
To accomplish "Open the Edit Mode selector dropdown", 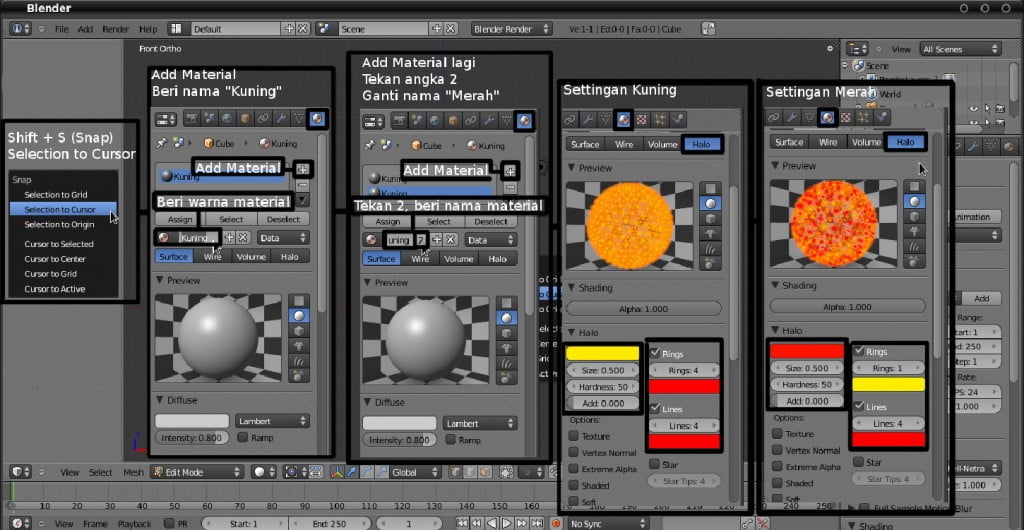I will [x=197, y=472].
